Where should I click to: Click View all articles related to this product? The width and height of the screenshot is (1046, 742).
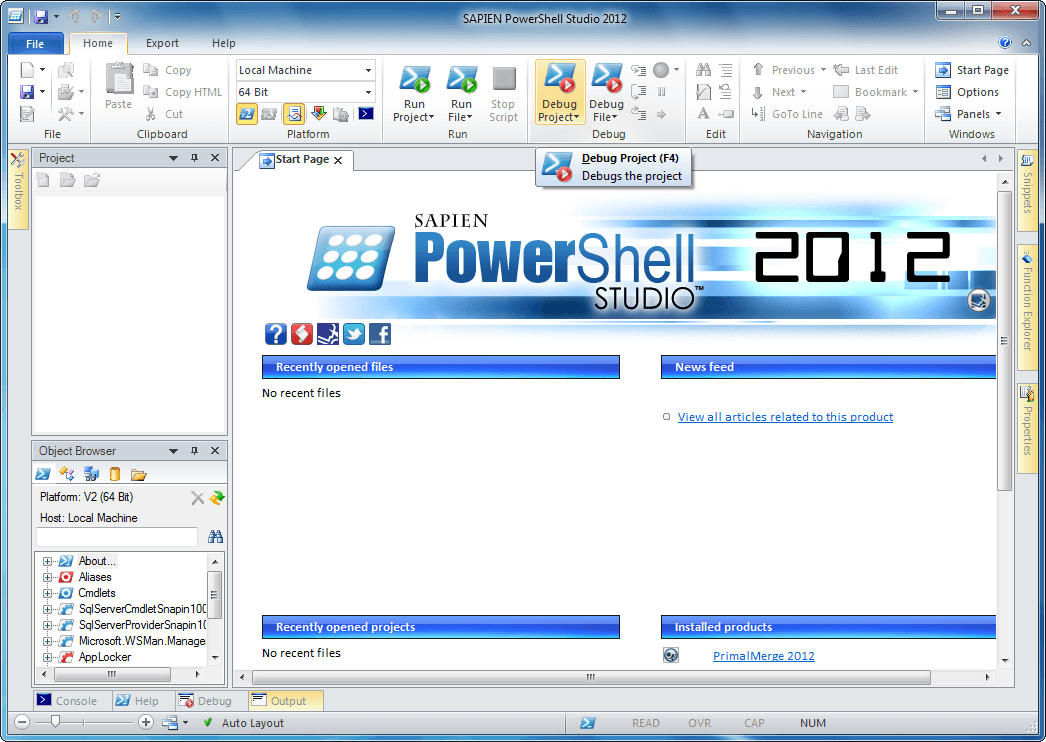point(785,417)
